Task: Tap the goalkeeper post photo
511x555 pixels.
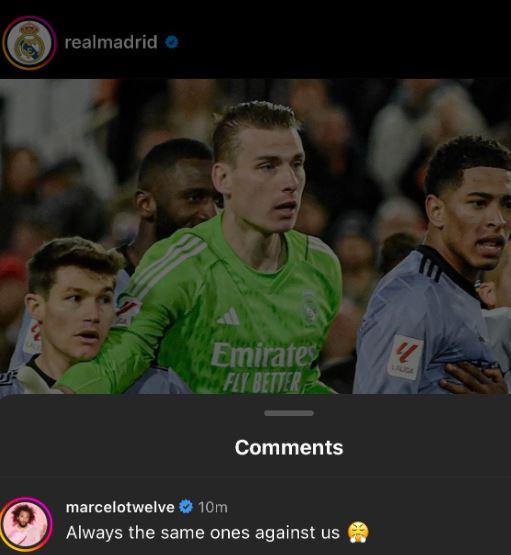Action: (x=256, y=236)
